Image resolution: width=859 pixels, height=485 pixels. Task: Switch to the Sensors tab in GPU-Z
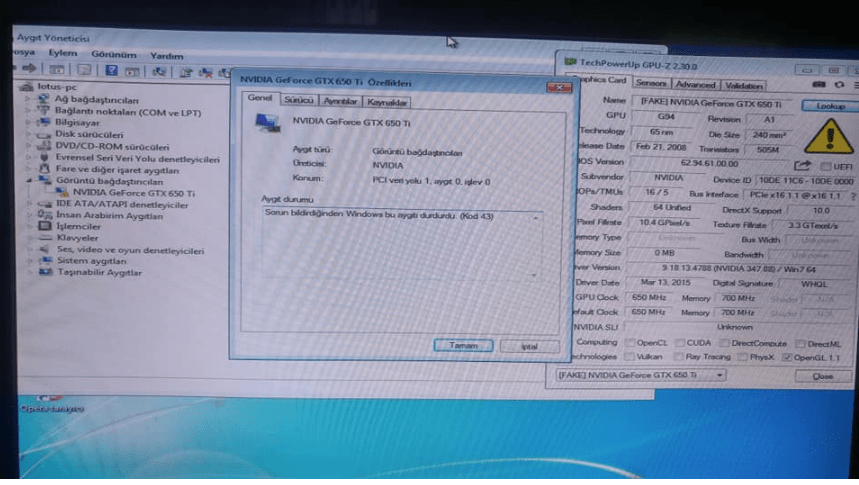[x=651, y=83]
